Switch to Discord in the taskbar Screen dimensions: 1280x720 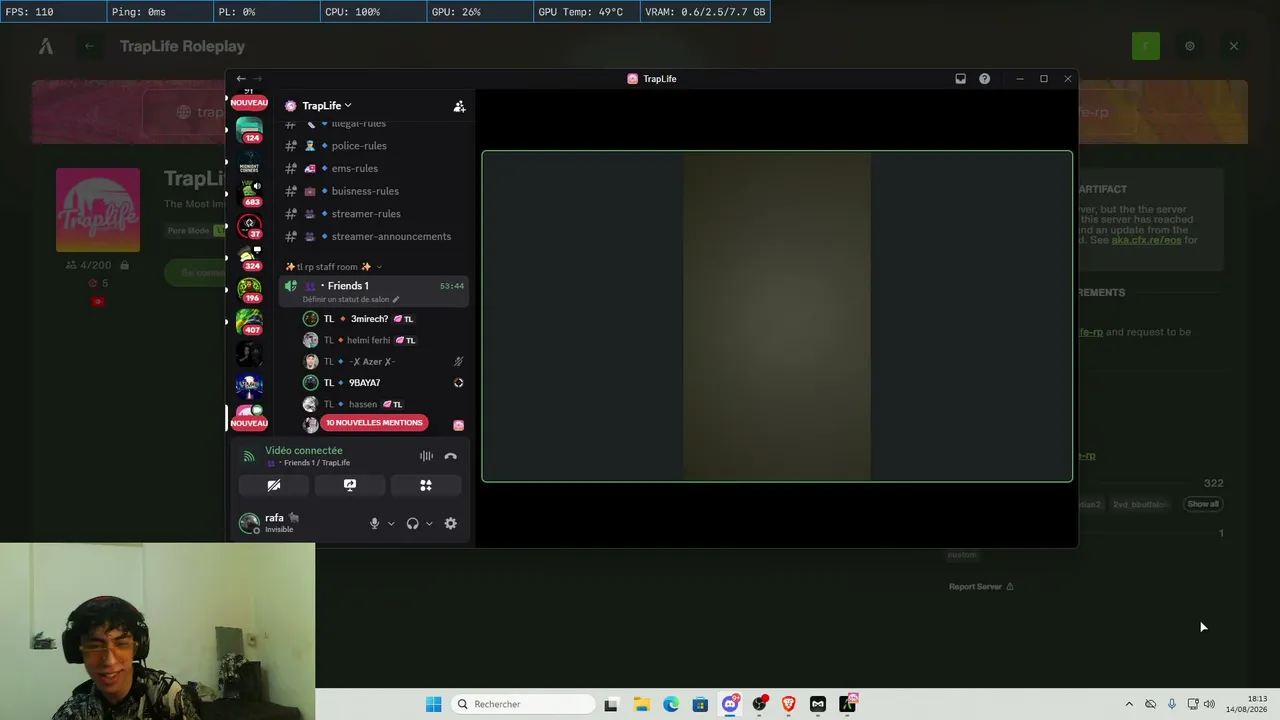tap(730, 704)
